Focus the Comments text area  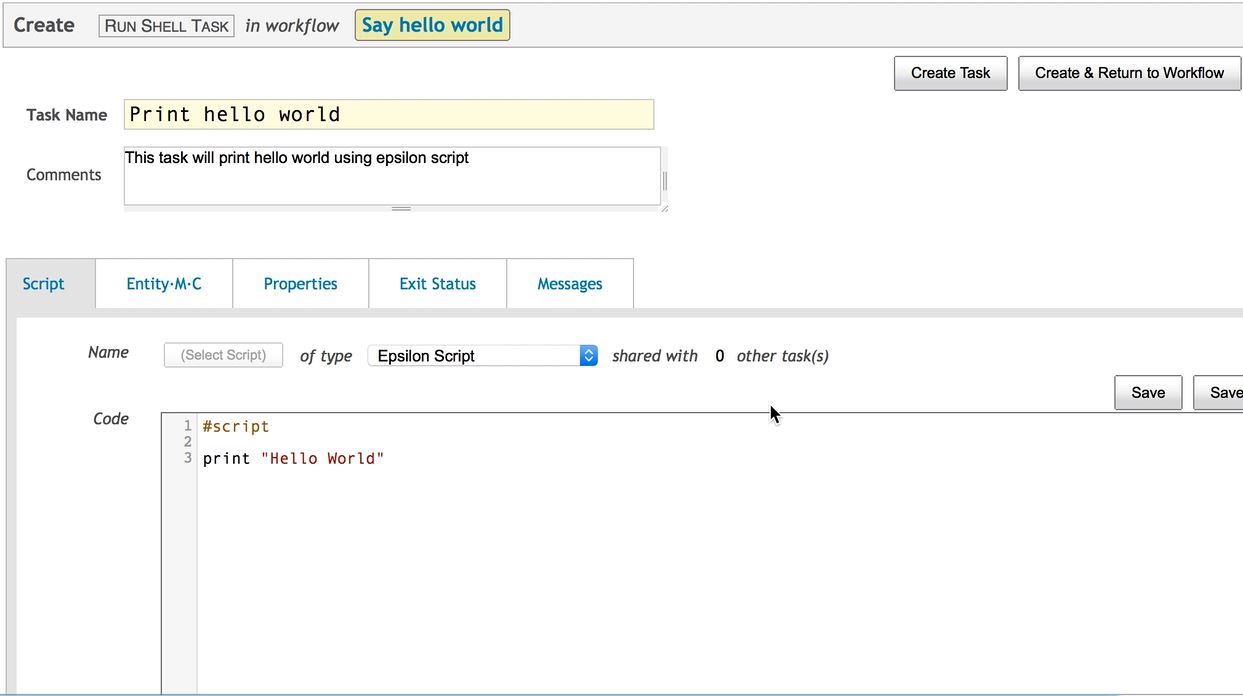click(392, 176)
